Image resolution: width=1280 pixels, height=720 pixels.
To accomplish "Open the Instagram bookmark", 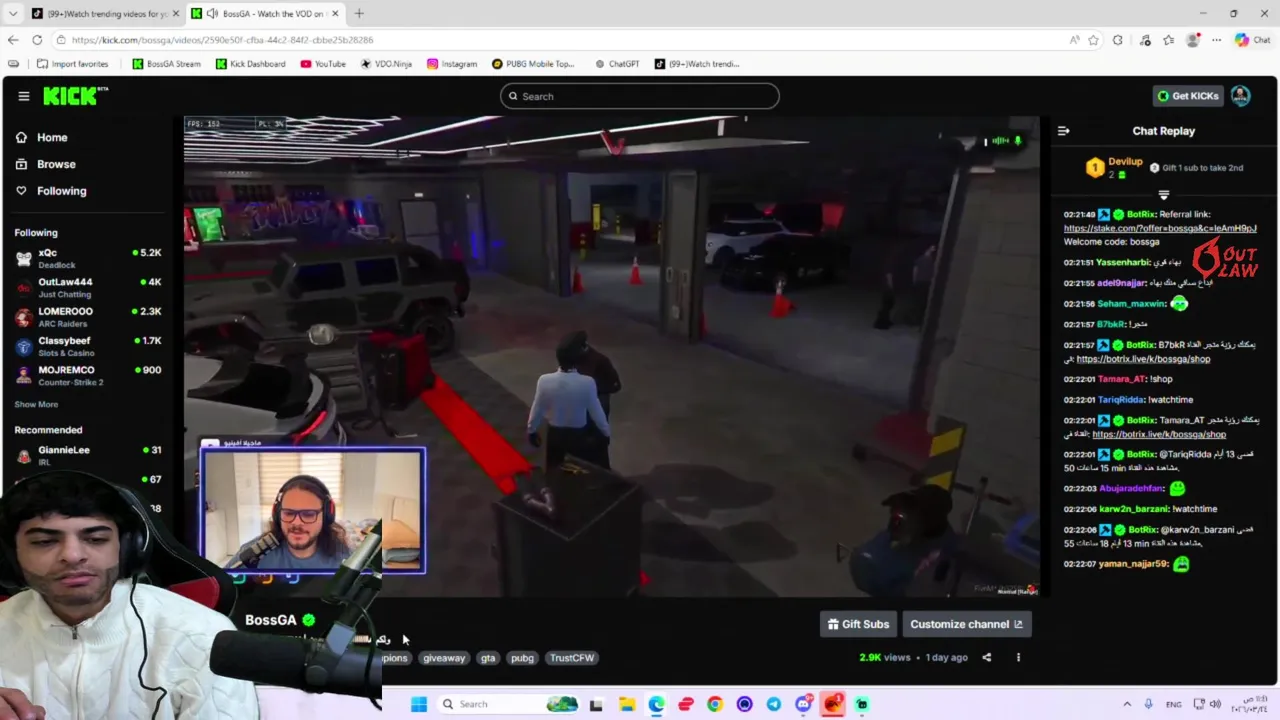I will click(452, 64).
